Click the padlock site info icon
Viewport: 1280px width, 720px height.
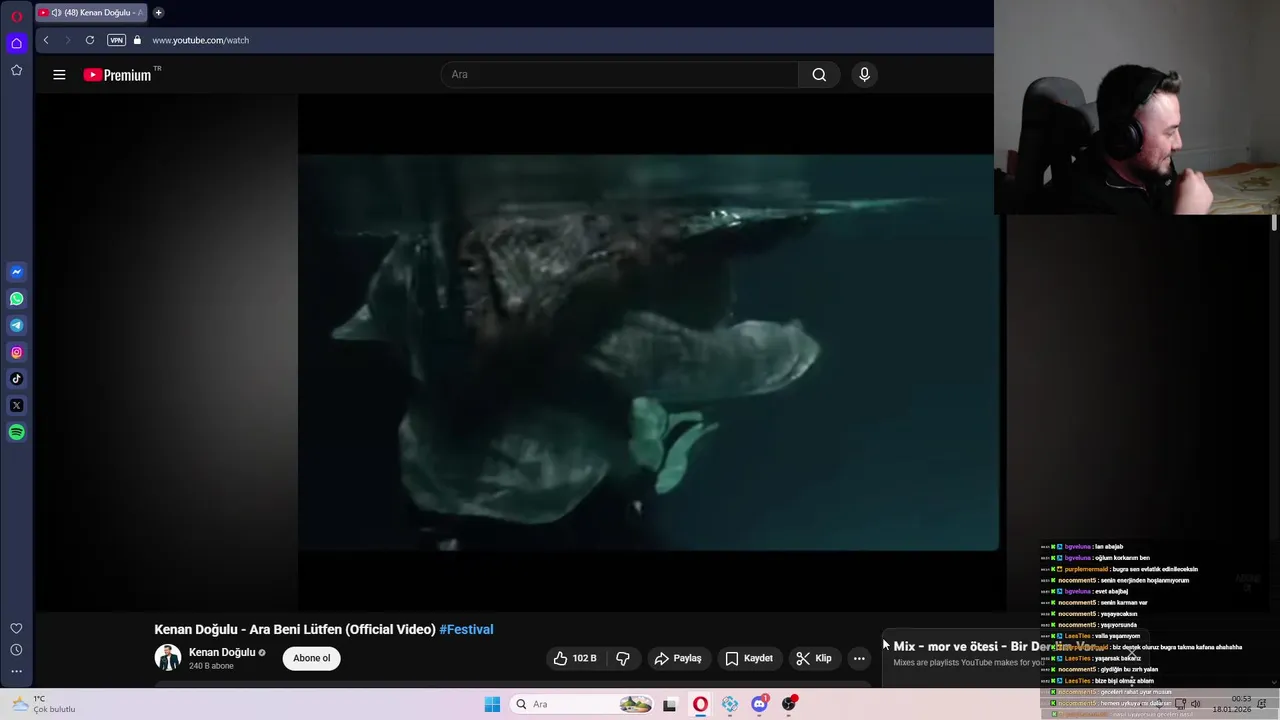click(137, 40)
